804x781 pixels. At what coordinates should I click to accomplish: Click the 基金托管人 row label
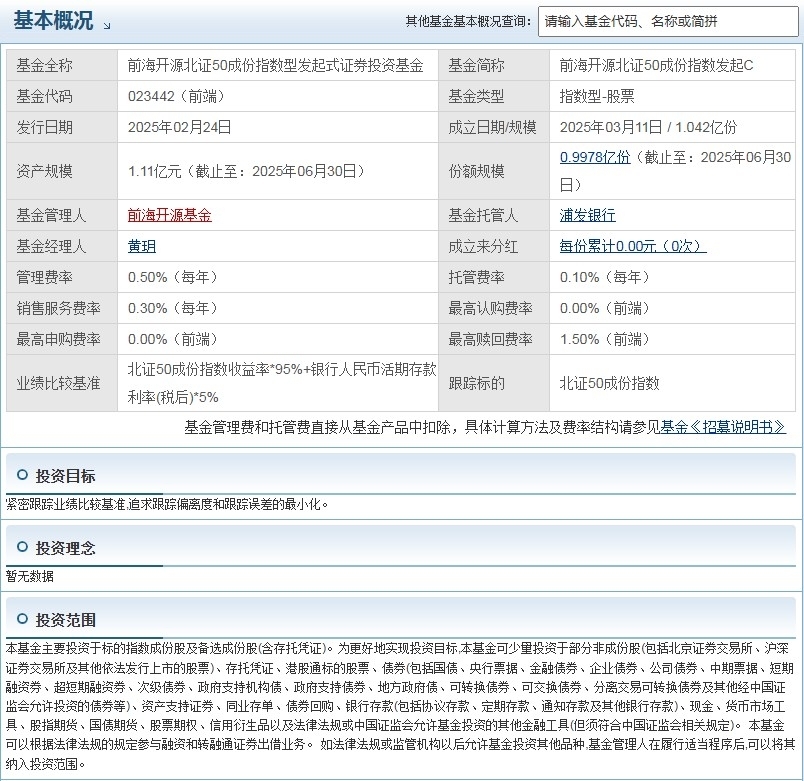coord(483,215)
